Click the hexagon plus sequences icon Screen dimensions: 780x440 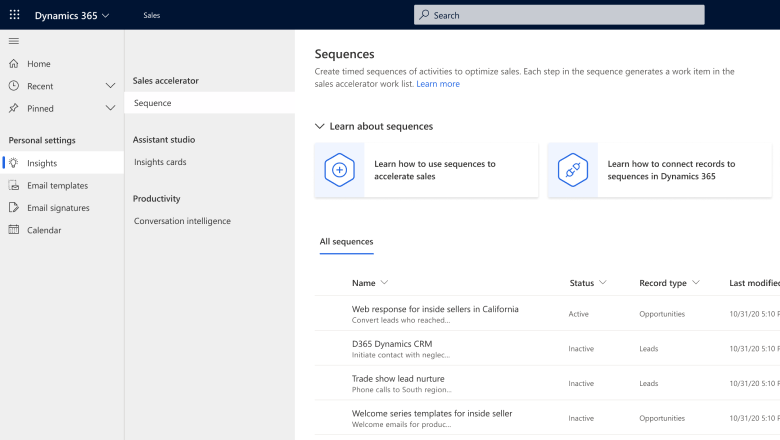tap(339, 170)
